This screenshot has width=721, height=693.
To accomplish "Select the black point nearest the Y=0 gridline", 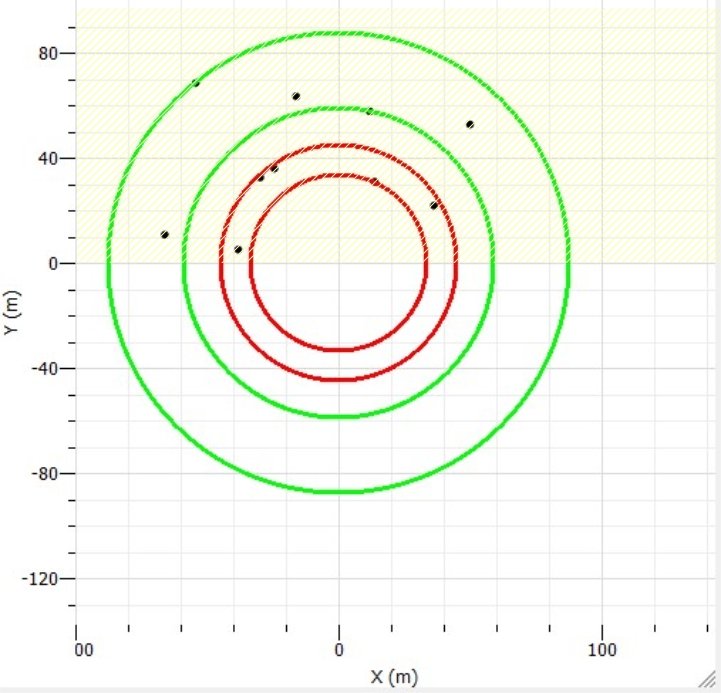I will 238,249.
